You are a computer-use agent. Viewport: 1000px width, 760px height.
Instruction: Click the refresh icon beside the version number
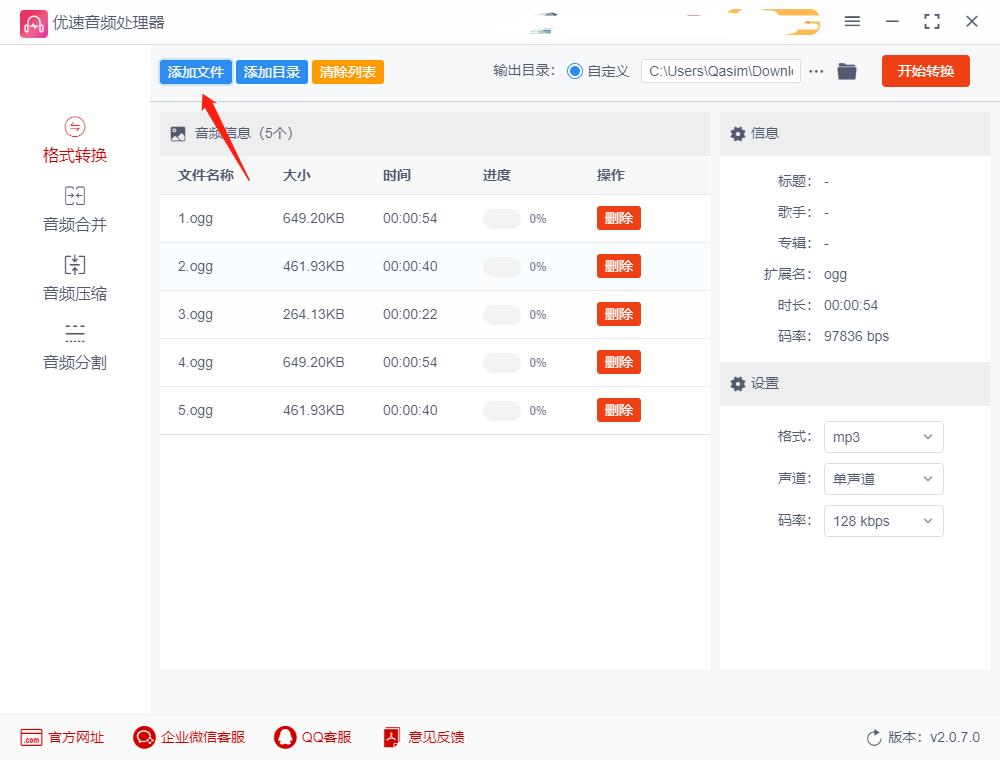click(871, 737)
